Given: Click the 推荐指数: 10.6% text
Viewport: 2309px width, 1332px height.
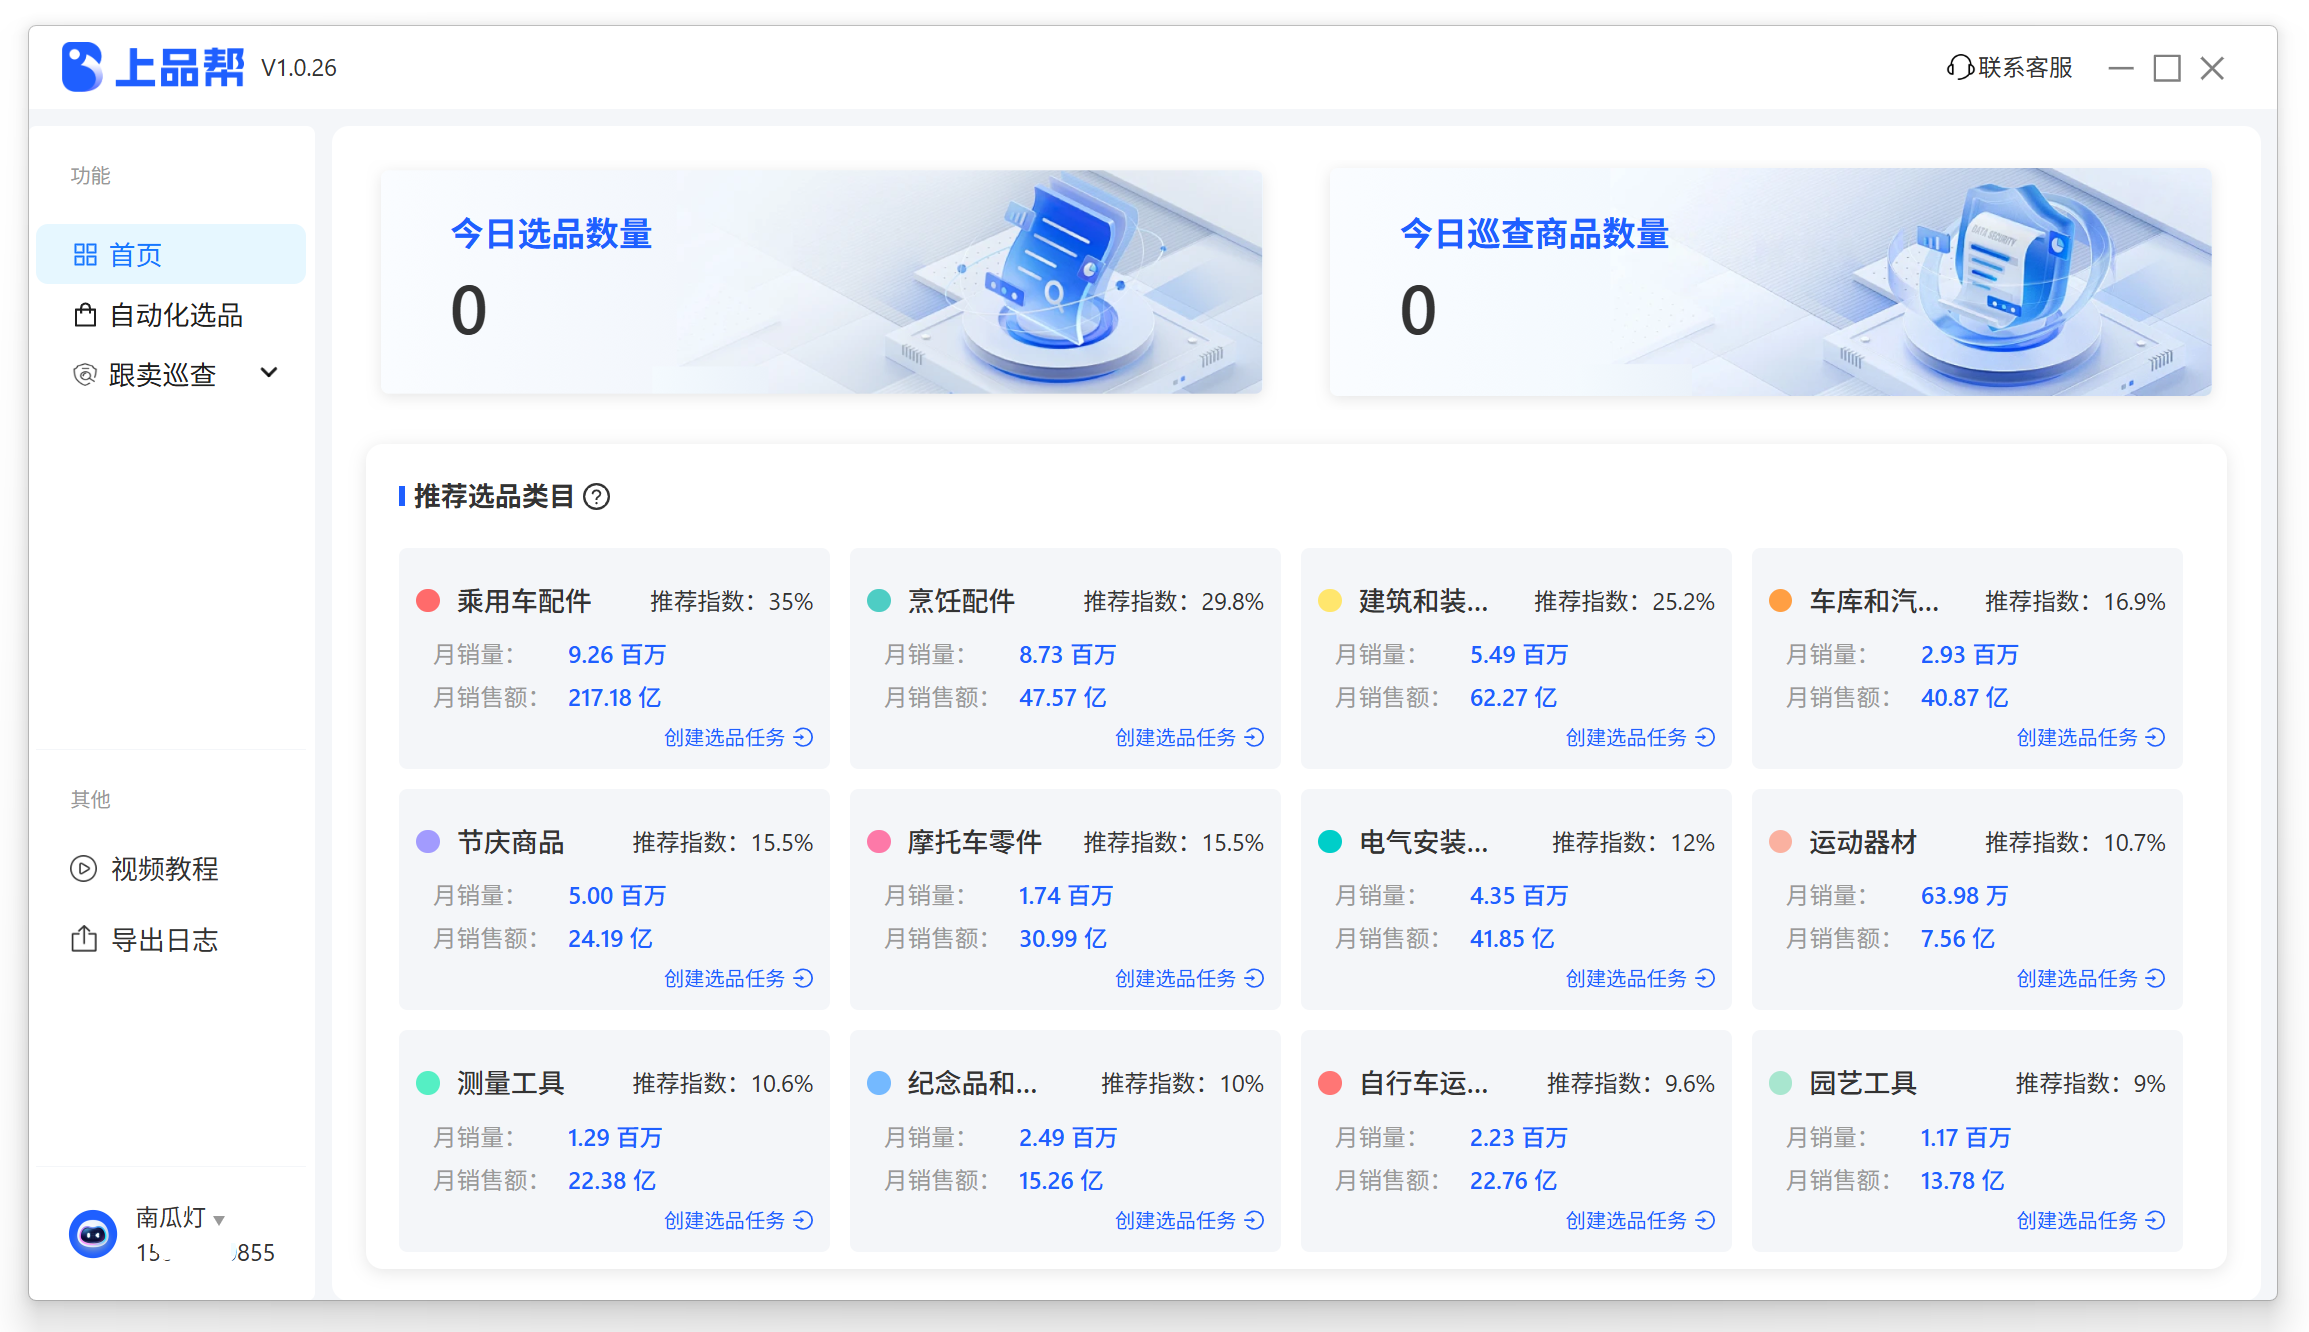Looking at the screenshot, I should click(x=723, y=1083).
